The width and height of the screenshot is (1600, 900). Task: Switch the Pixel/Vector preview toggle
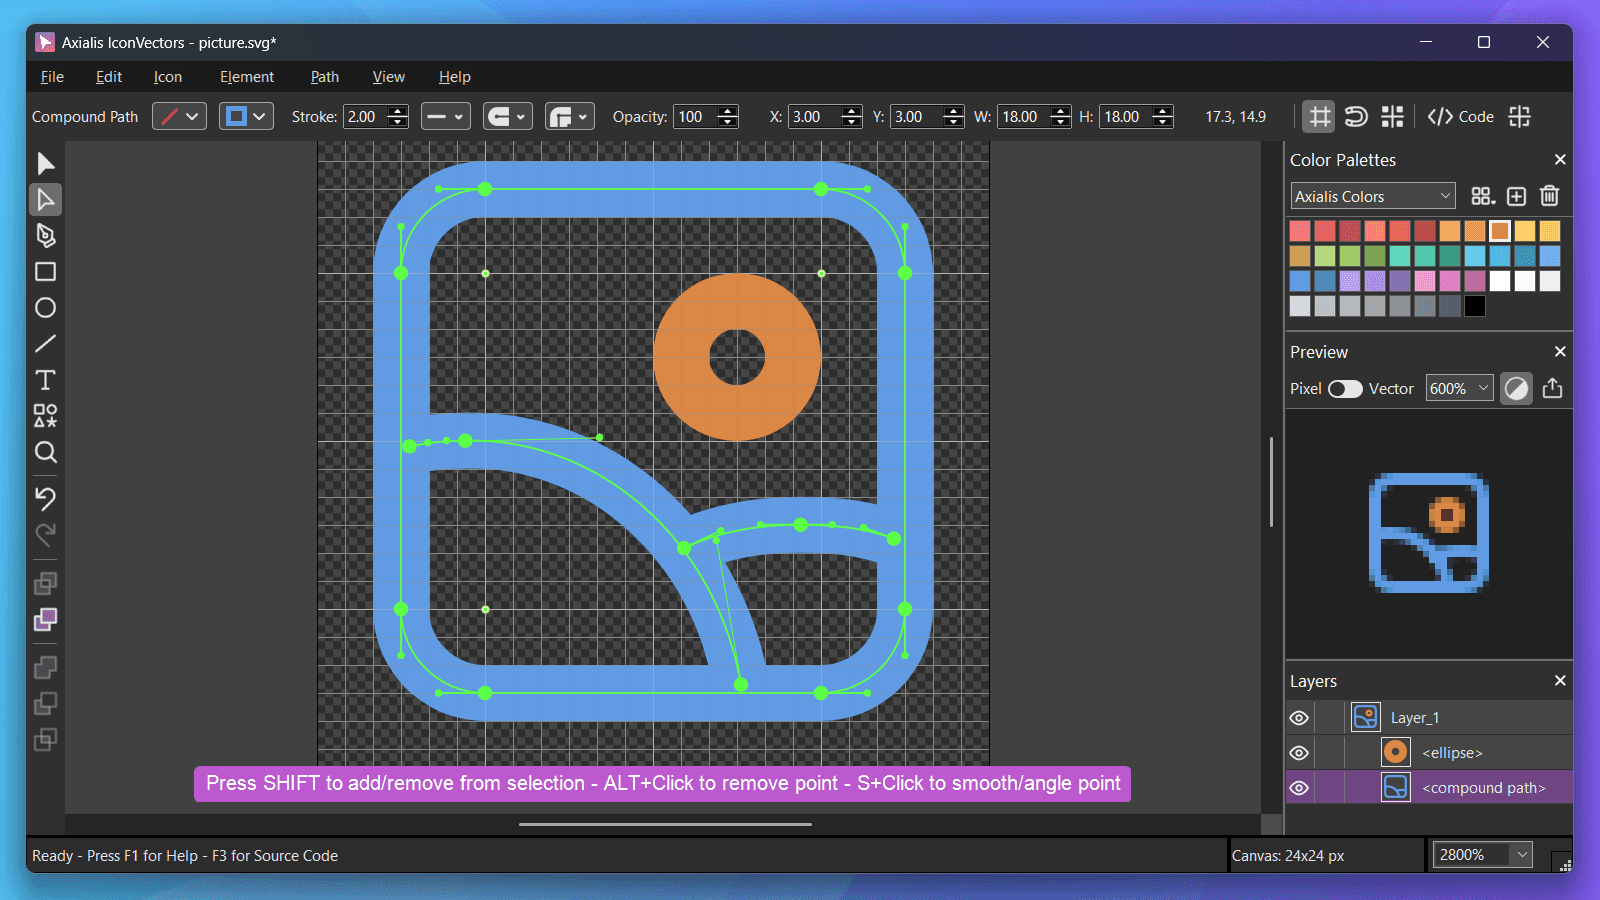pos(1345,389)
